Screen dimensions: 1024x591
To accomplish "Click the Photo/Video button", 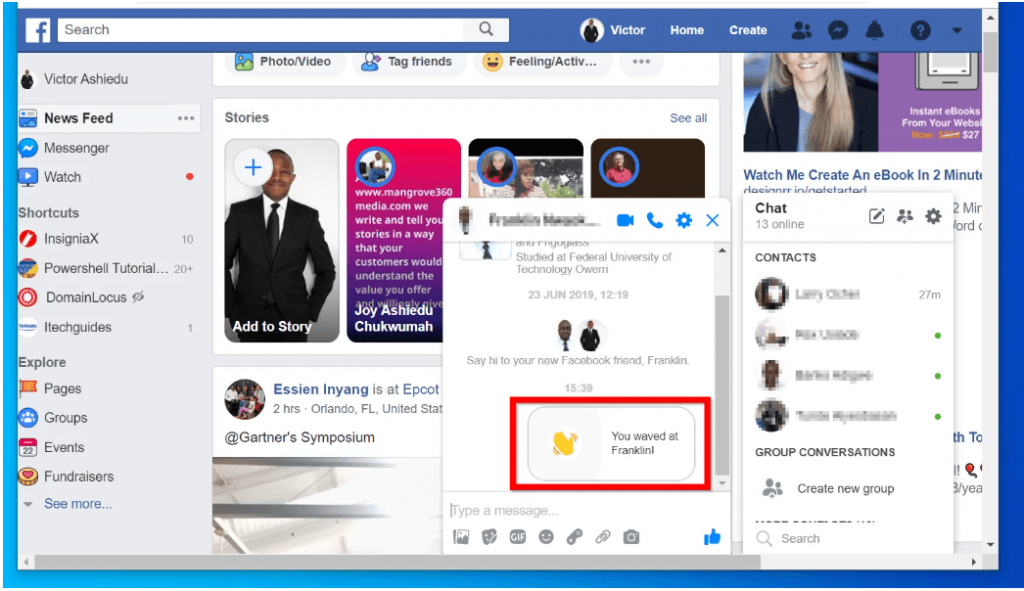I will (x=283, y=61).
